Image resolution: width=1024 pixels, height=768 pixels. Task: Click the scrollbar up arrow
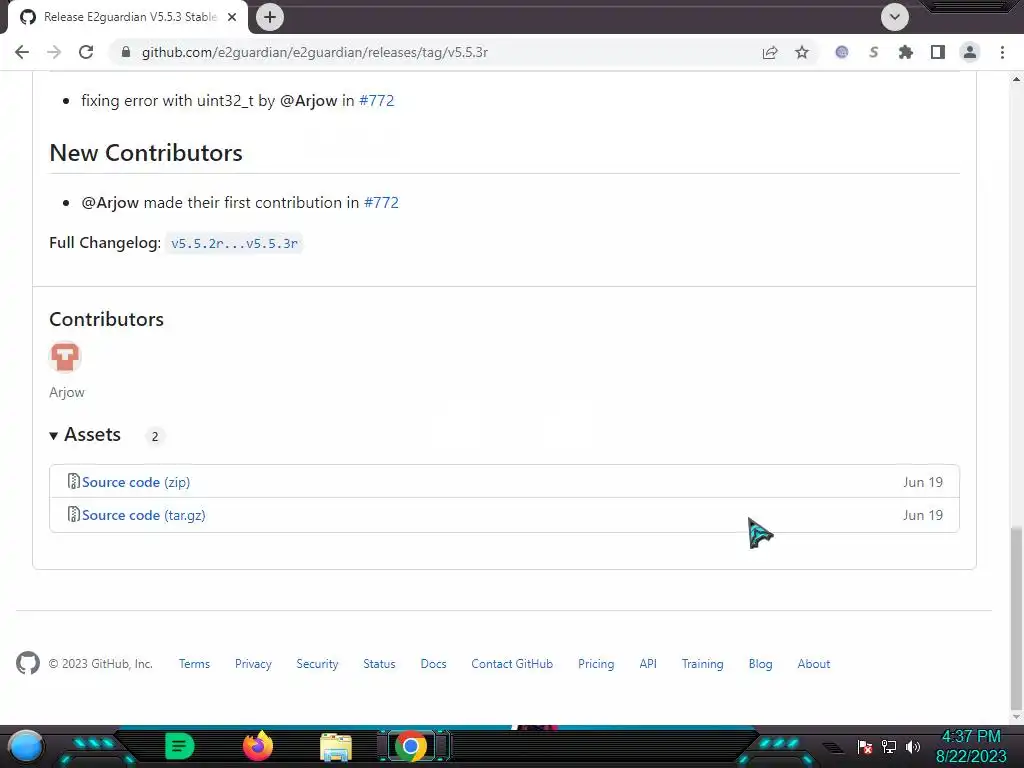(1016, 79)
